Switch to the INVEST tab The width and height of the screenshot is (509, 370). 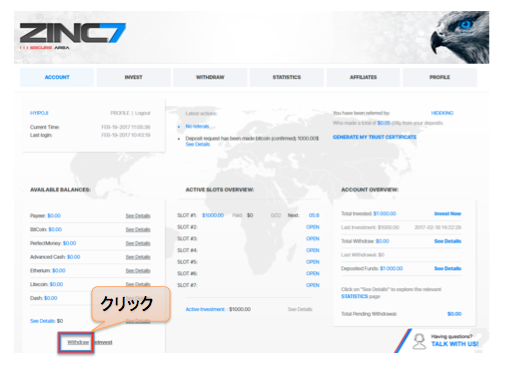pyautogui.click(x=133, y=77)
